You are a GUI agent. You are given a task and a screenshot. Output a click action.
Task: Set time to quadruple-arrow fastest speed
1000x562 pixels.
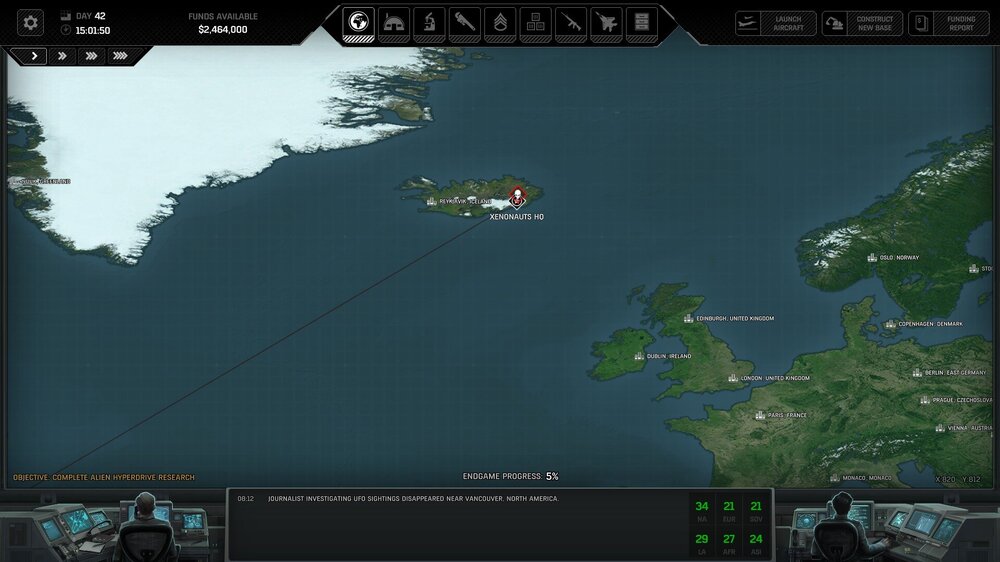point(120,56)
